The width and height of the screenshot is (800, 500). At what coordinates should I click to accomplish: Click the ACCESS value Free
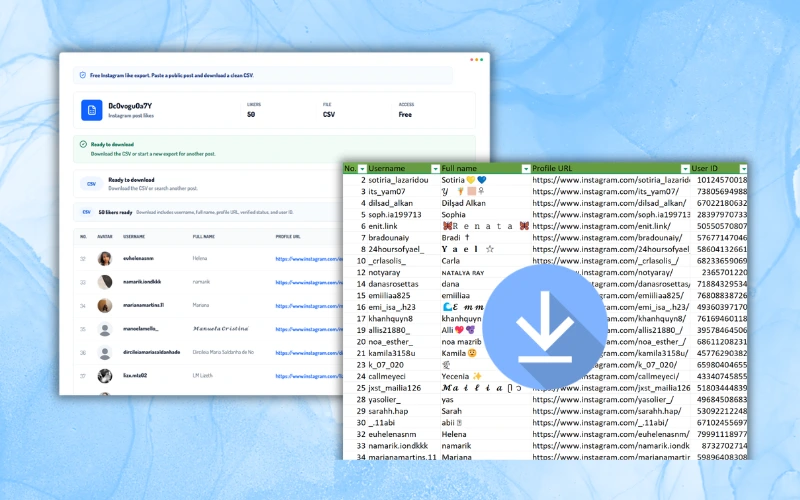[x=405, y=115]
